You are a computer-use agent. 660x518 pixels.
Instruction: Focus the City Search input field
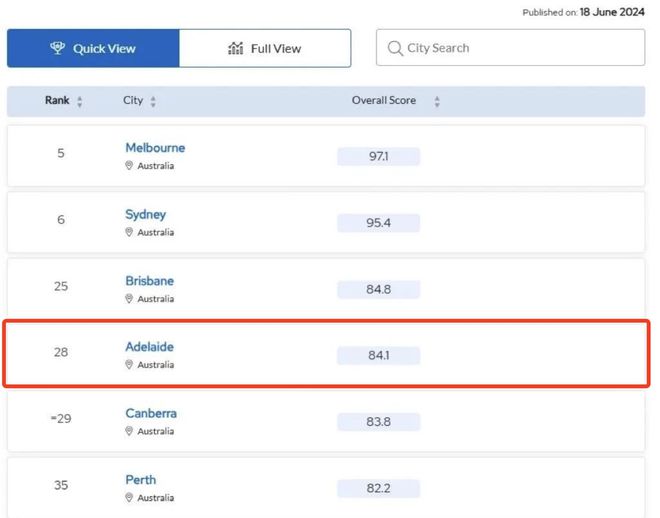tap(510, 48)
